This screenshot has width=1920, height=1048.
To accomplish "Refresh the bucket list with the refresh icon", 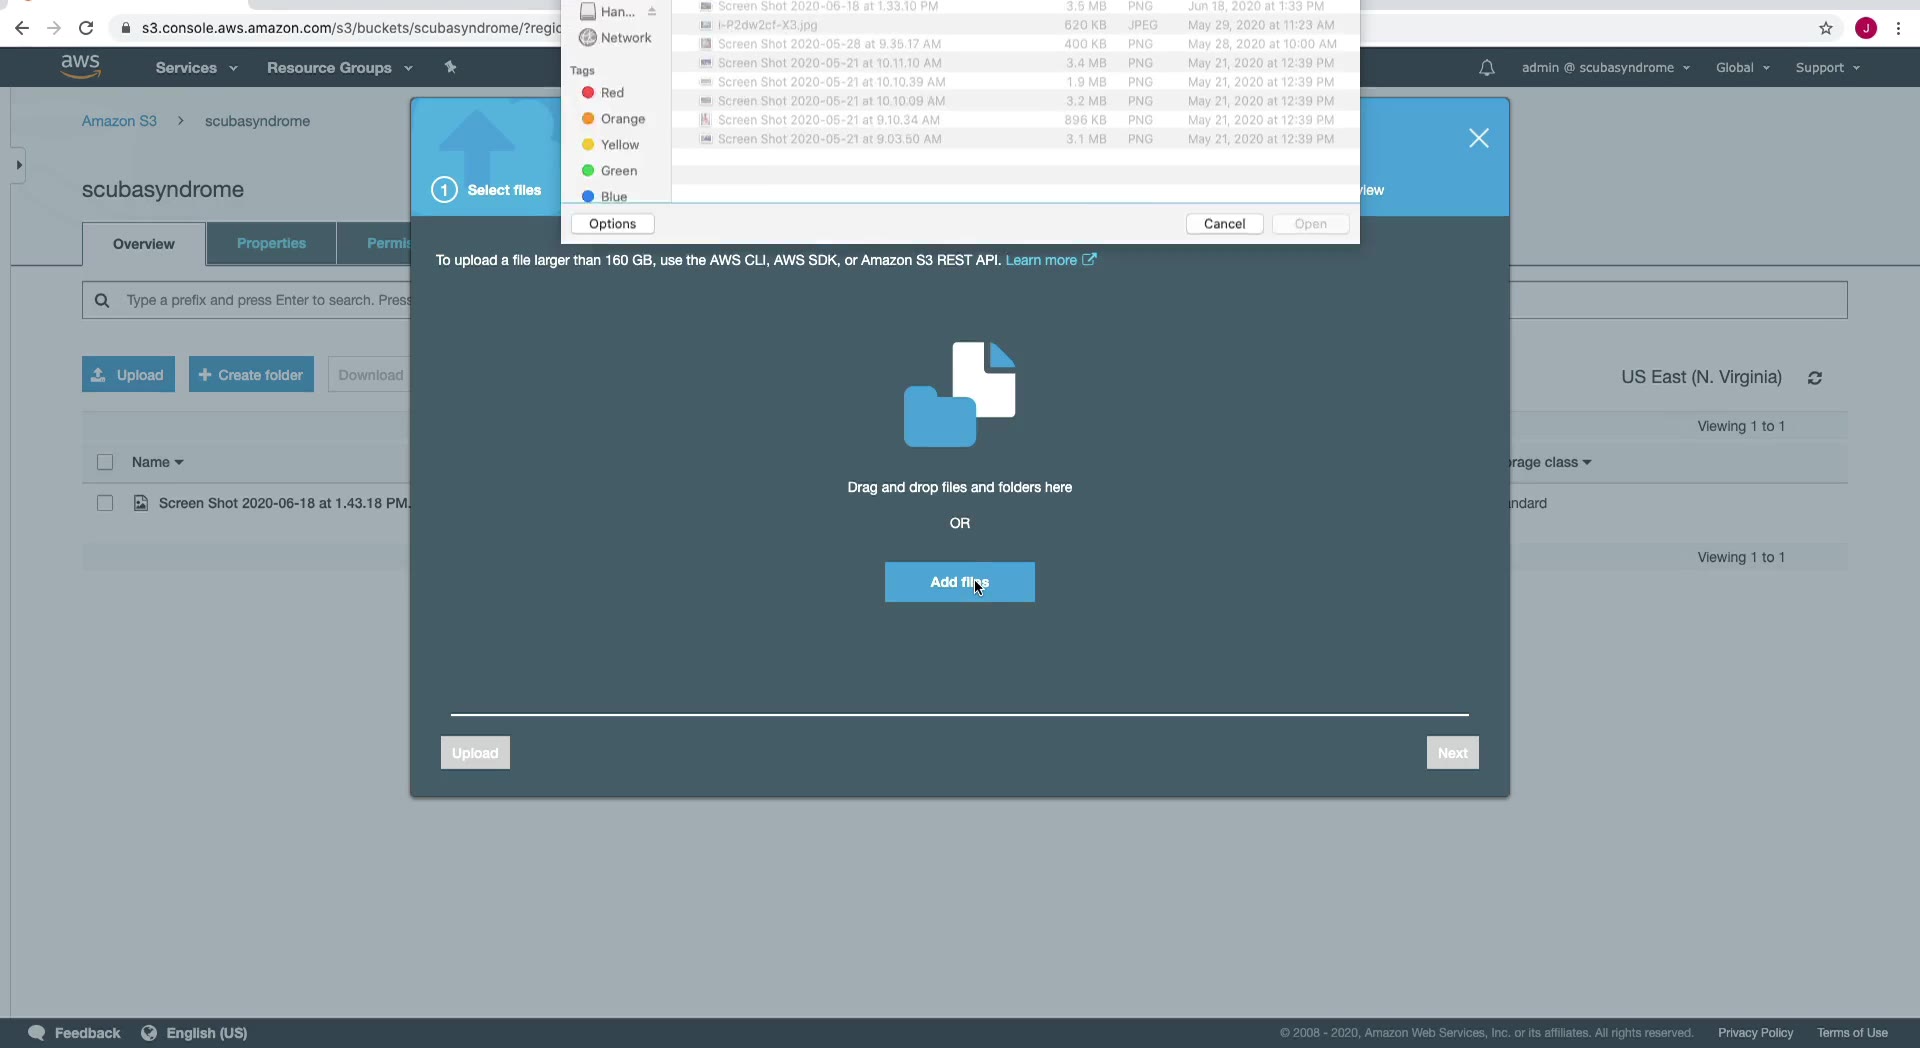I will (1815, 378).
